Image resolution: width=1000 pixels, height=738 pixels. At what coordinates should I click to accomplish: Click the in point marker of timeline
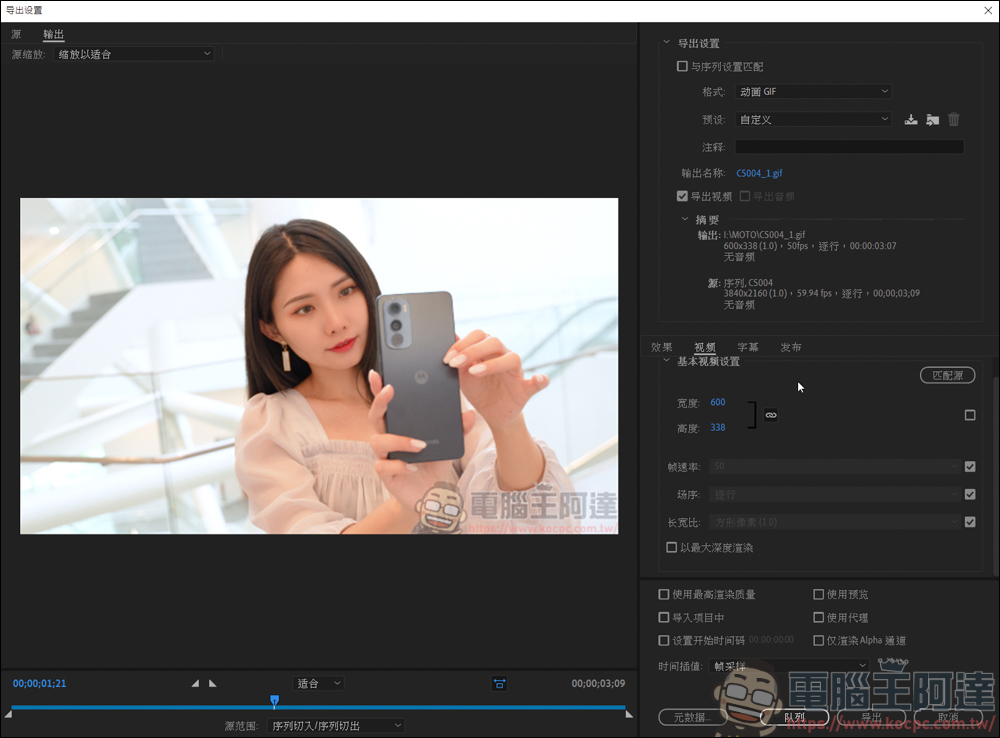pyautogui.click(x=8, y=714)
